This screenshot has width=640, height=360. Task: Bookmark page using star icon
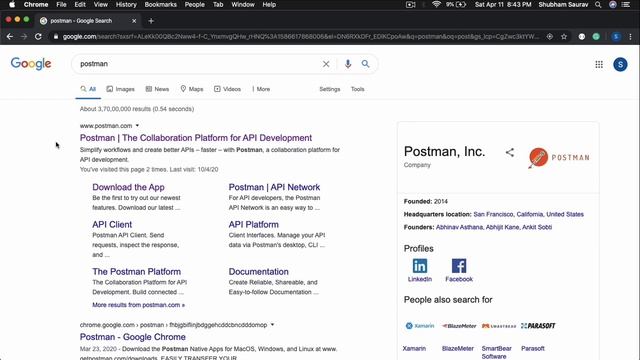pyautogui.click(x=564, y=36)
